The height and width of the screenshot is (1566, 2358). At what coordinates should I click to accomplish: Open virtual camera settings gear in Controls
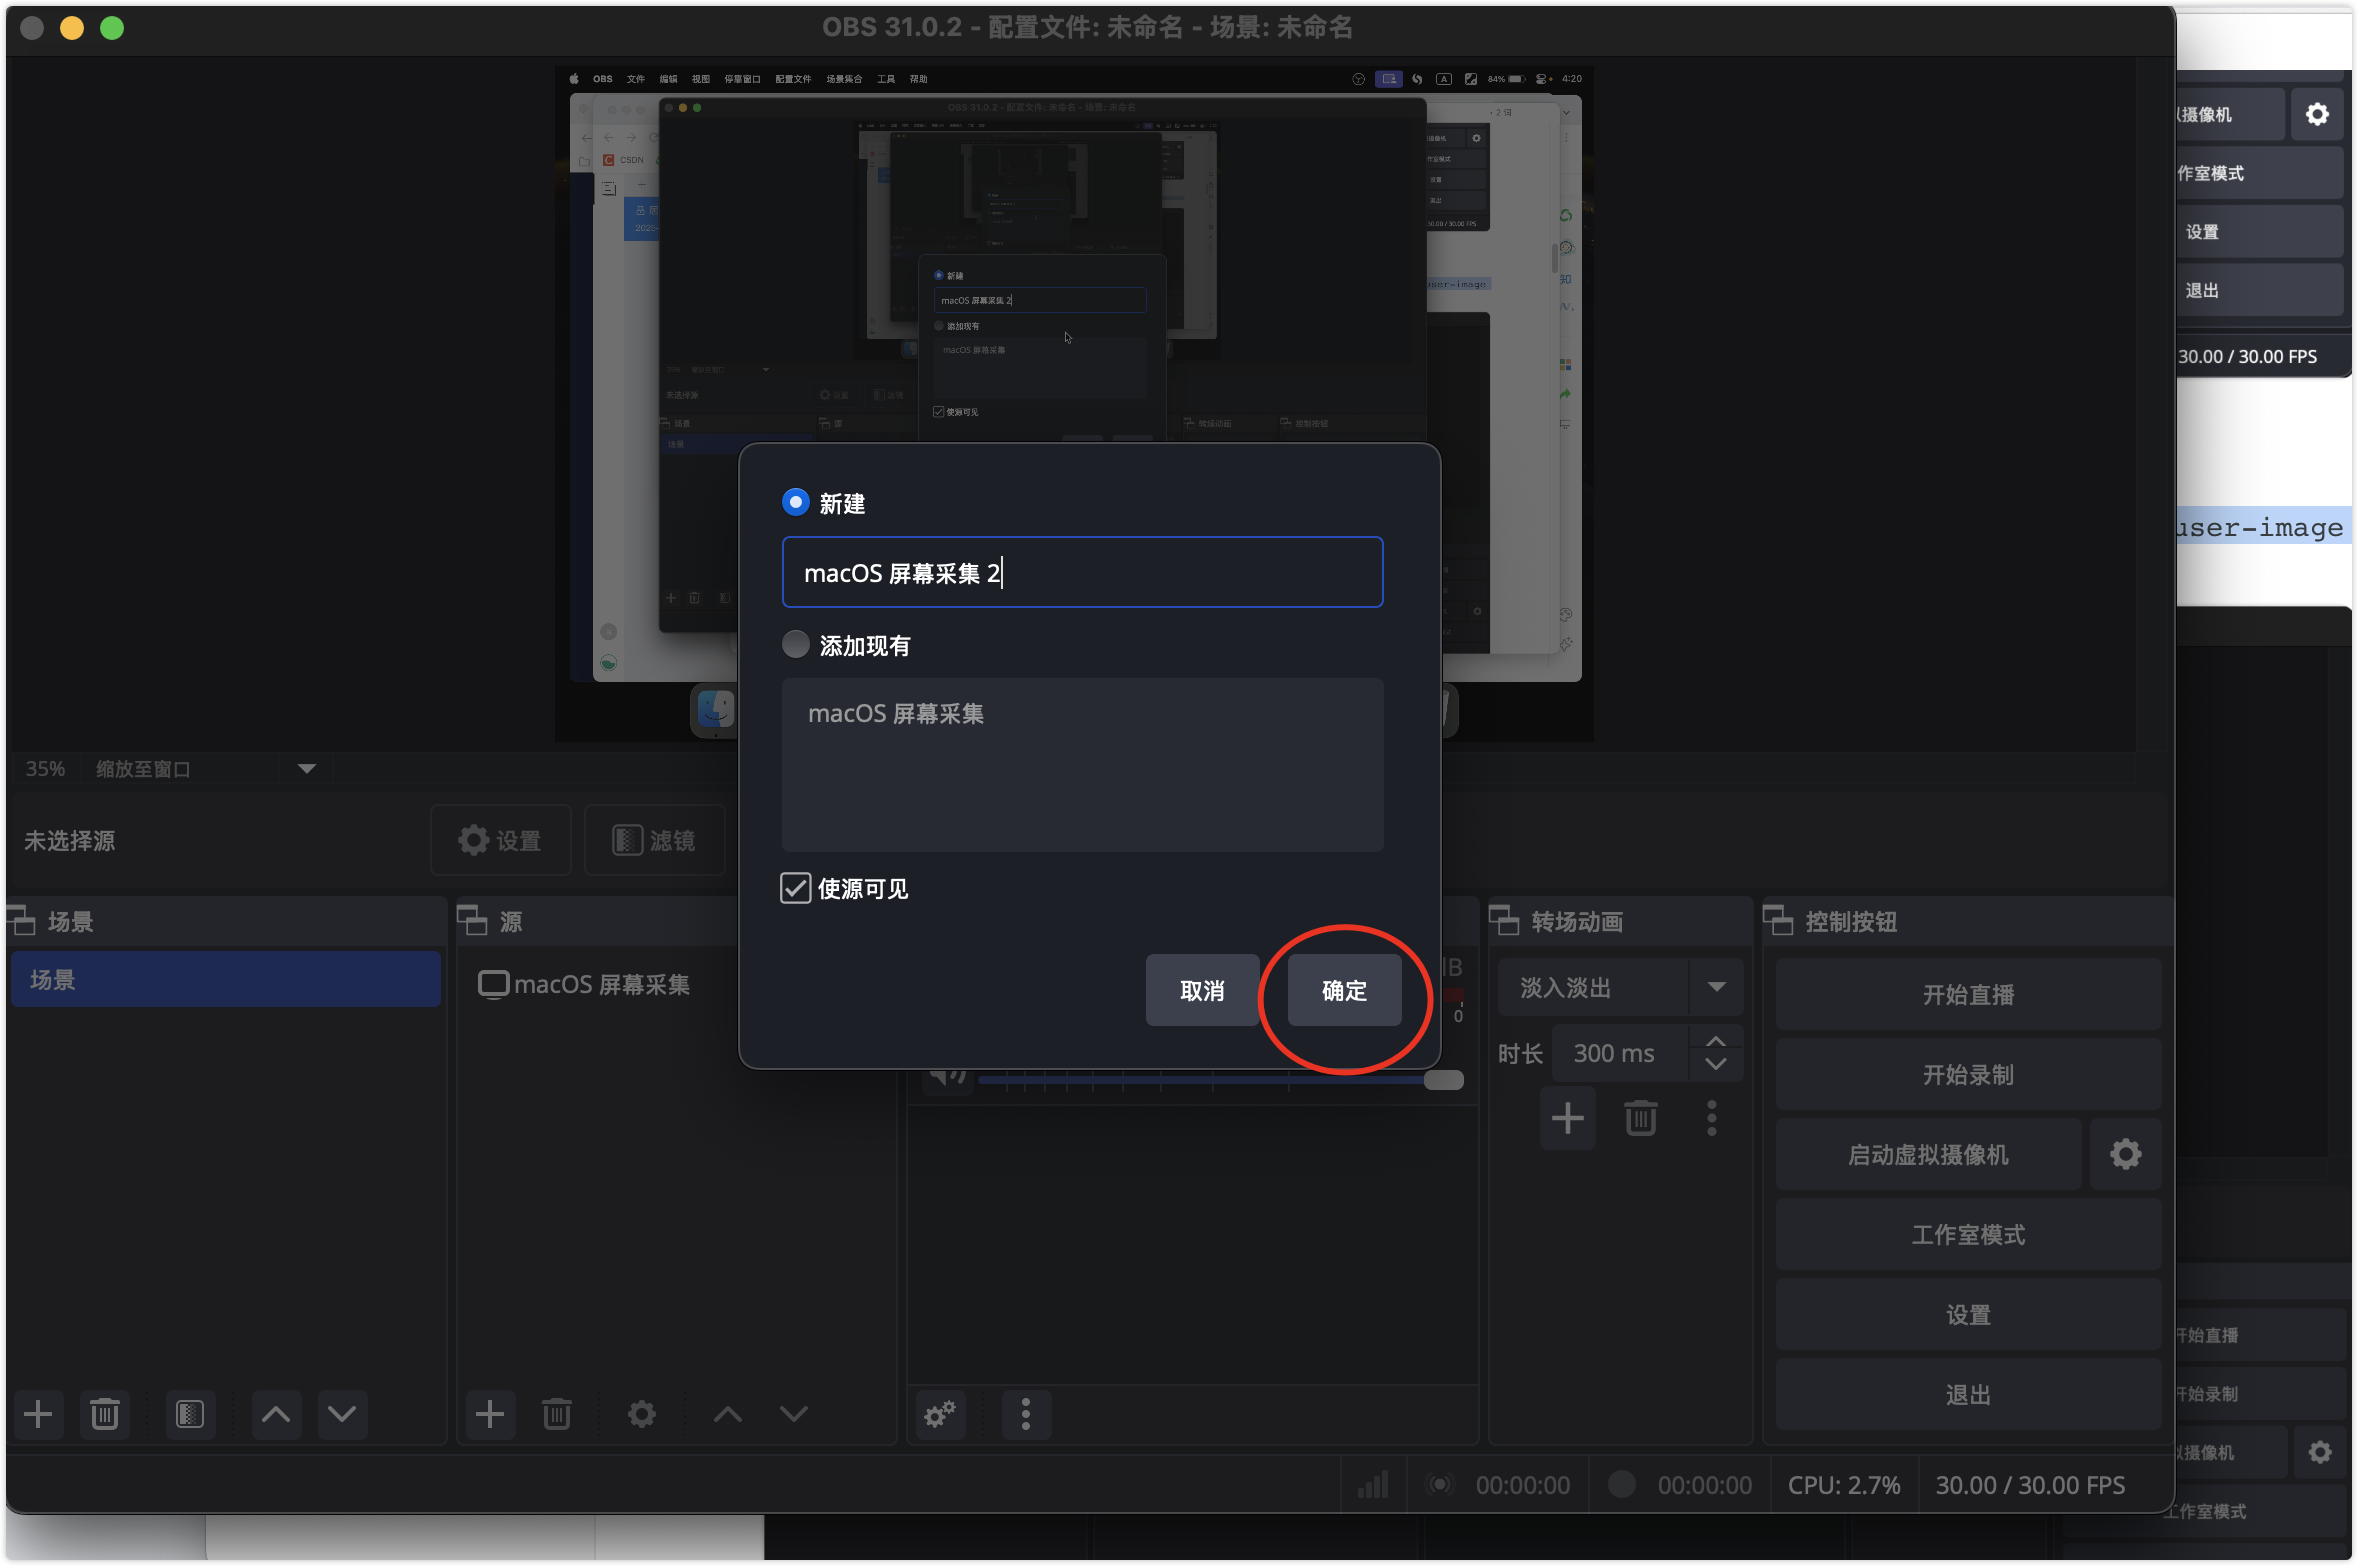click(2126, 1155)
